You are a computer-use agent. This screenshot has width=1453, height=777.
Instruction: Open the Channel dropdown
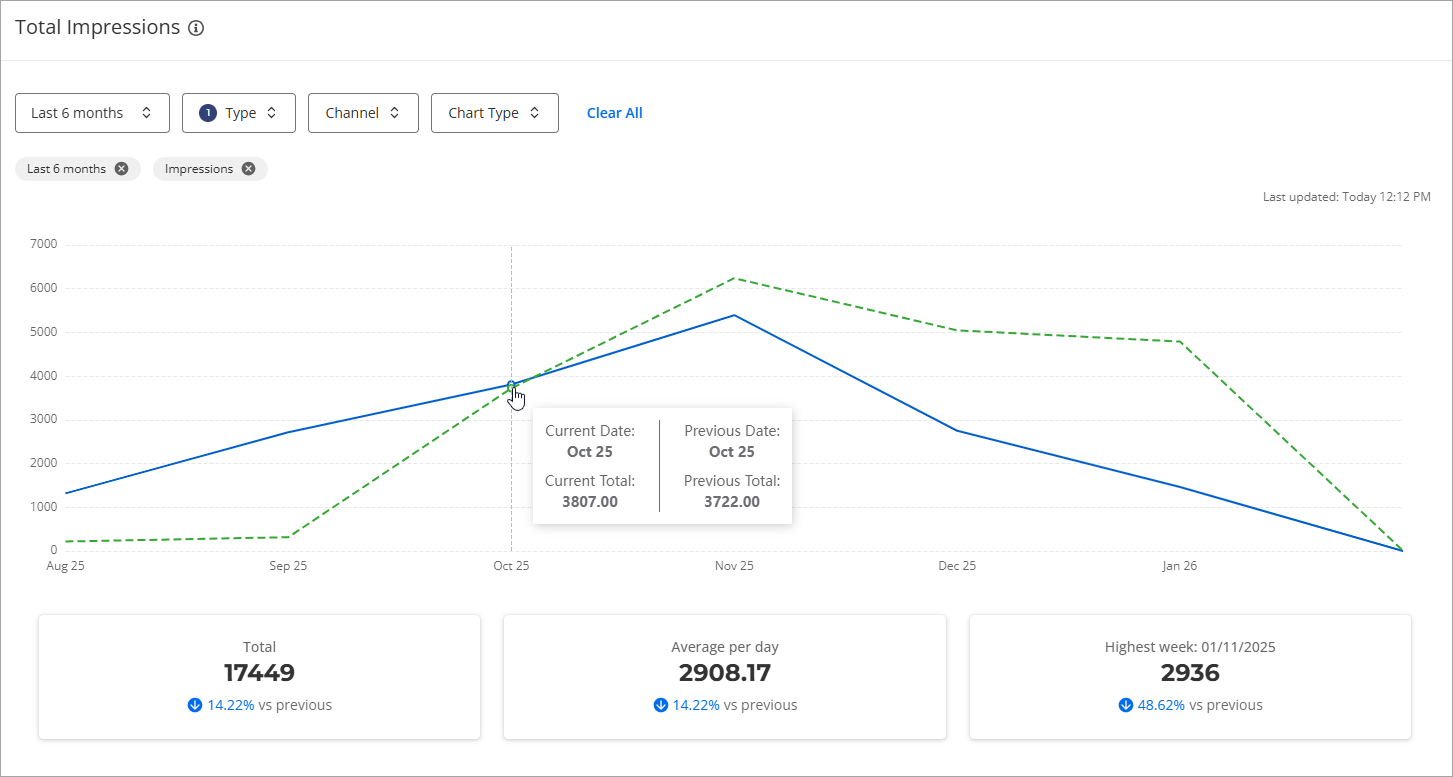coord(363,113)
